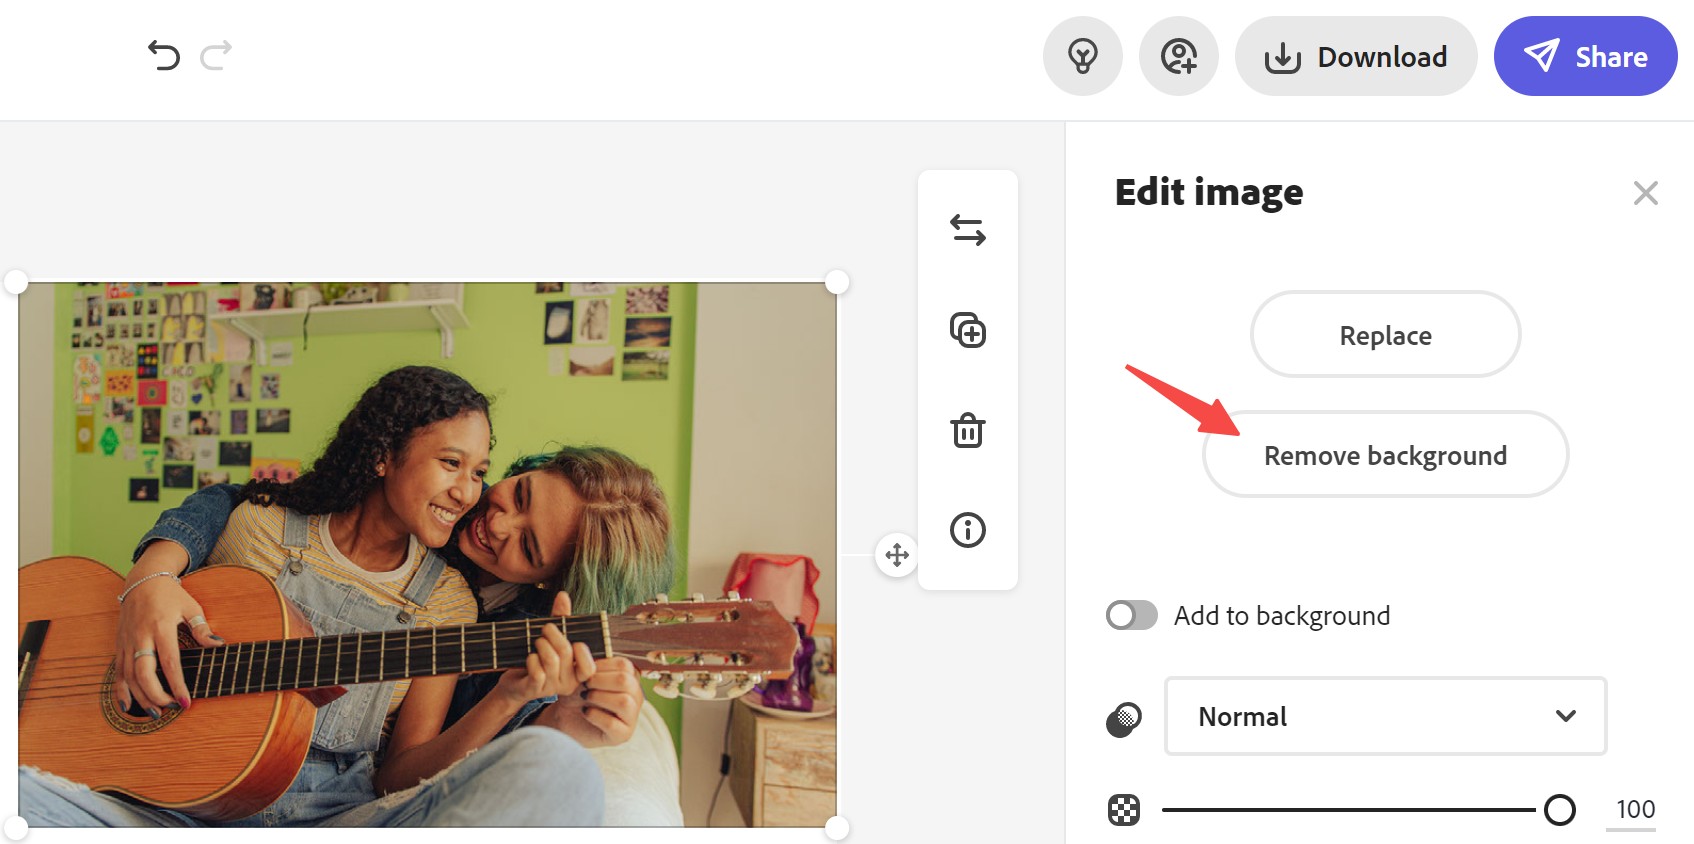Toggle Add to background switch

pyautogui.click(x=1131, y=615)
